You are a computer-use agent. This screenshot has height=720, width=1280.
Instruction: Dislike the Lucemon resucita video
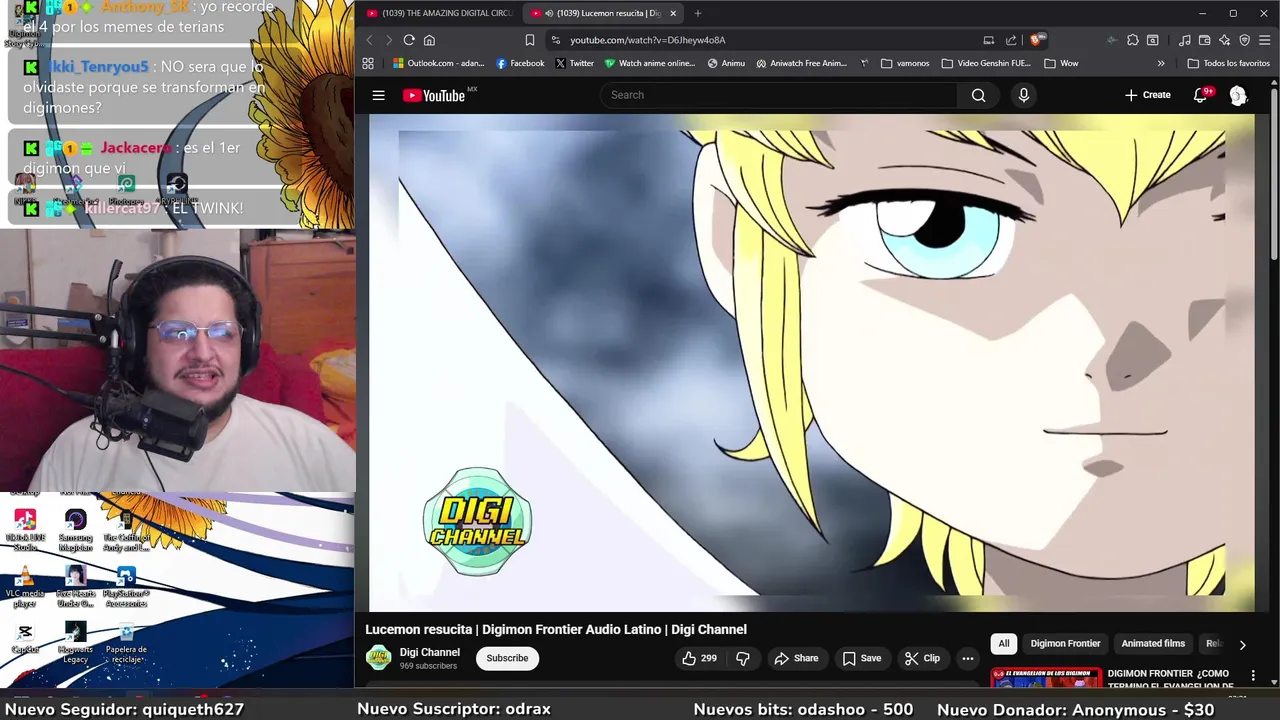[743, 658]
